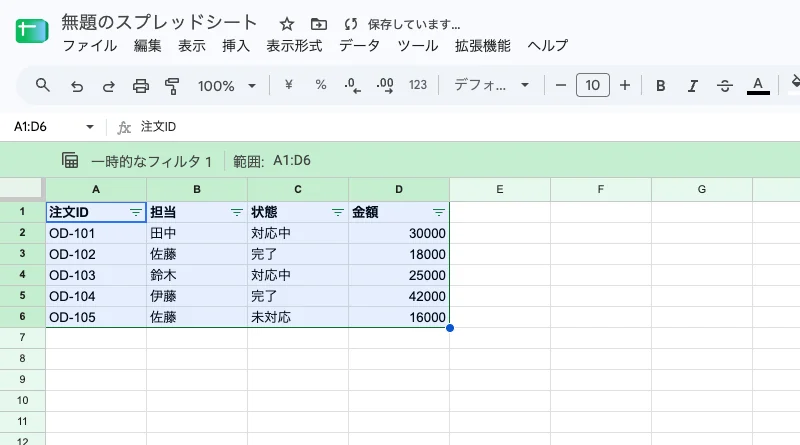Print the spreadsheet
Screen dimensions: 800x445
pos(141,86)
